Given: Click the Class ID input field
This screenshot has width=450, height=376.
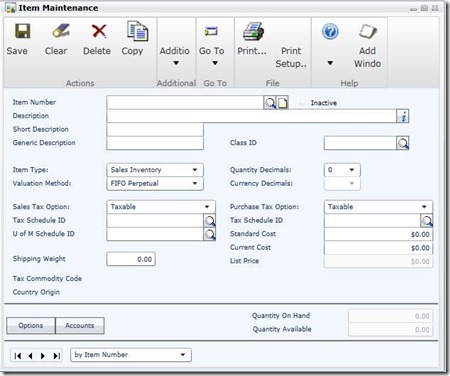Looking at the screenshot, I should [x=360, y=143].
